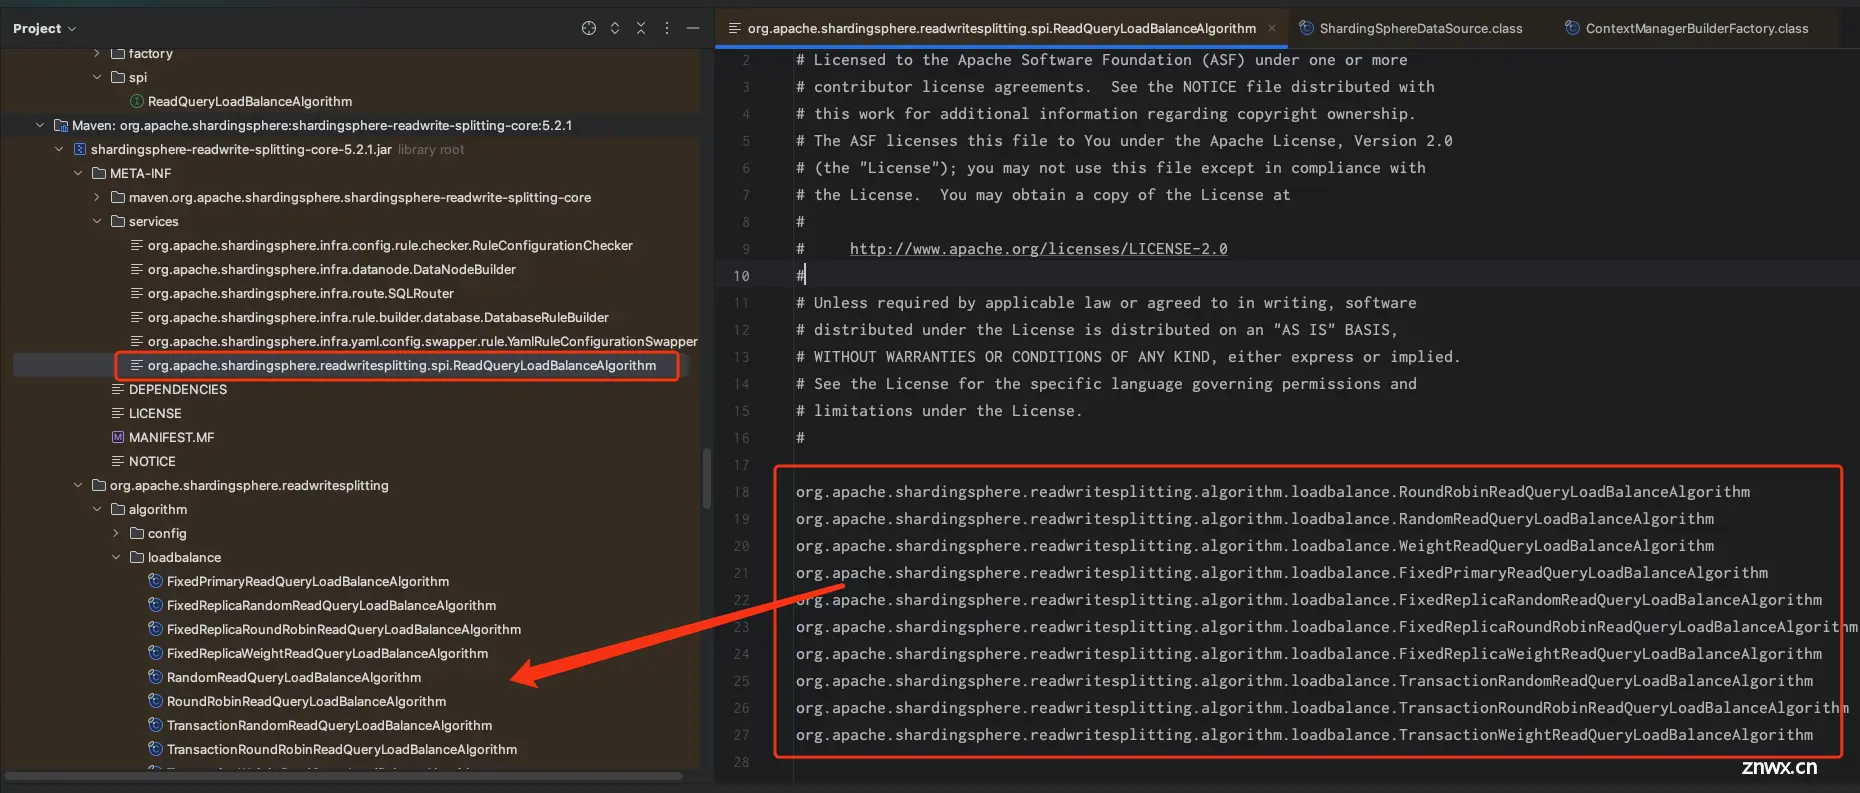Click the Project panel vertical scrollbar
1860x793 pixels.
(707, 478)
